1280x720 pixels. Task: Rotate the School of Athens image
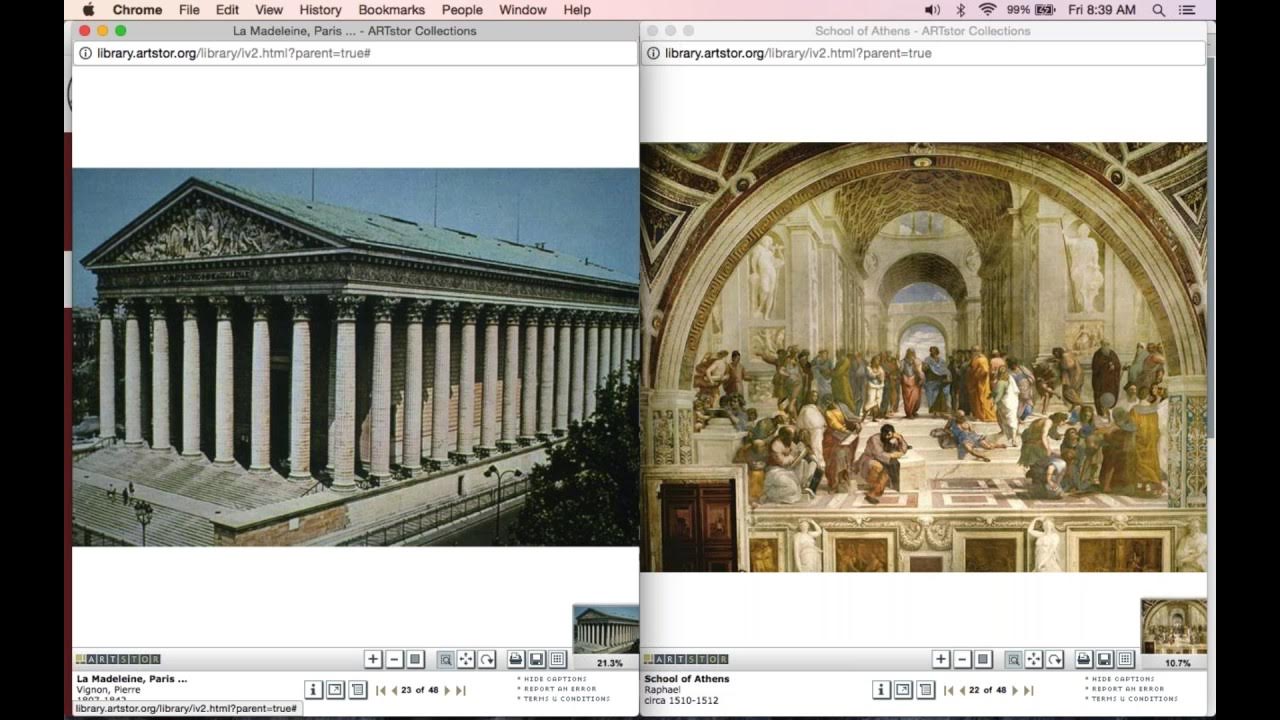tap(1054, 659)
